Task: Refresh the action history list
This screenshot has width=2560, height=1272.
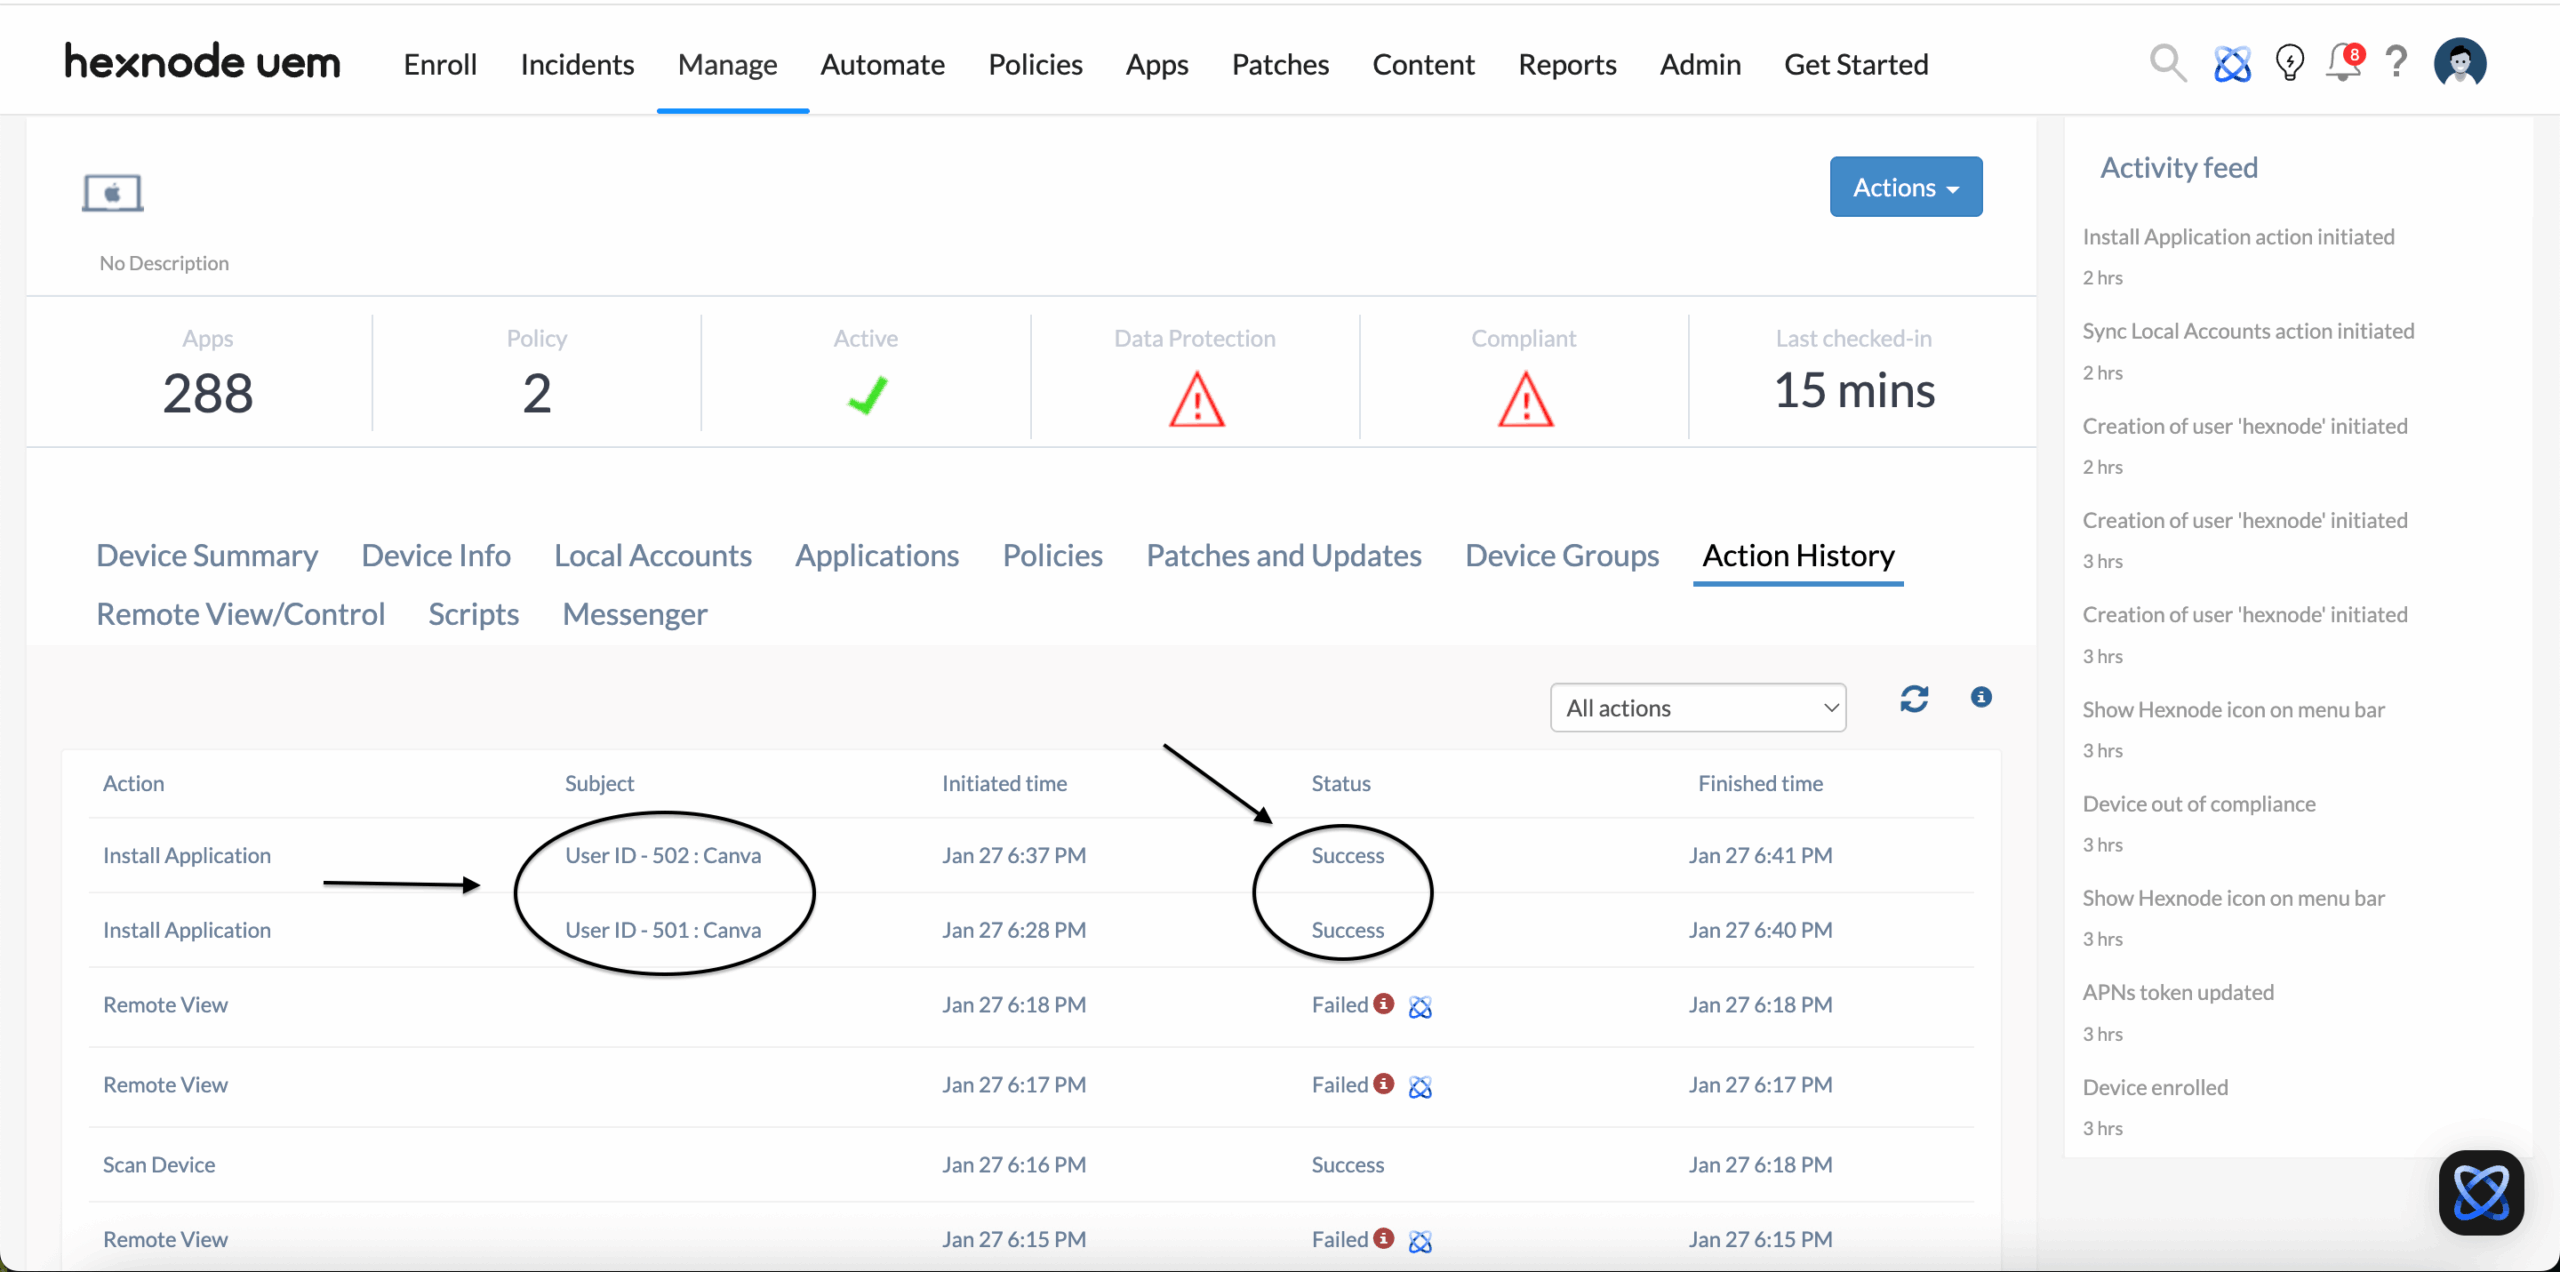Action: 1914,699
